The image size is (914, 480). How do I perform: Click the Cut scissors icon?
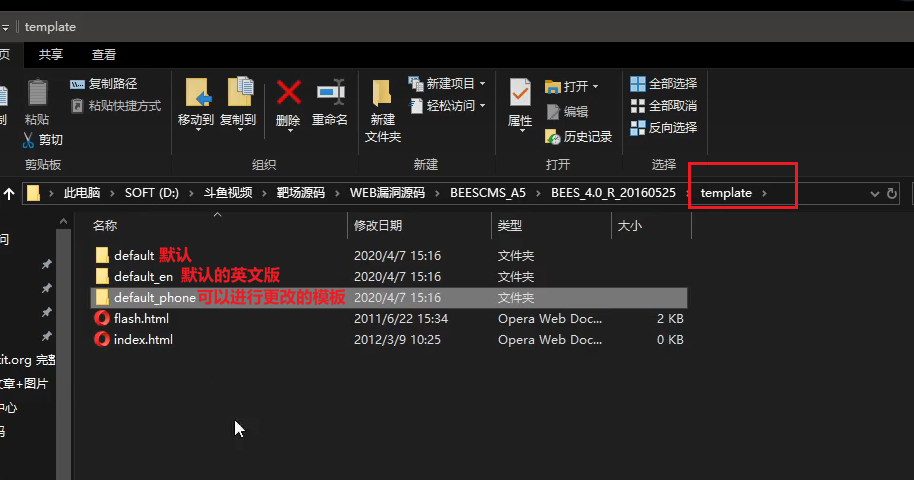click(x=28, y=140)
